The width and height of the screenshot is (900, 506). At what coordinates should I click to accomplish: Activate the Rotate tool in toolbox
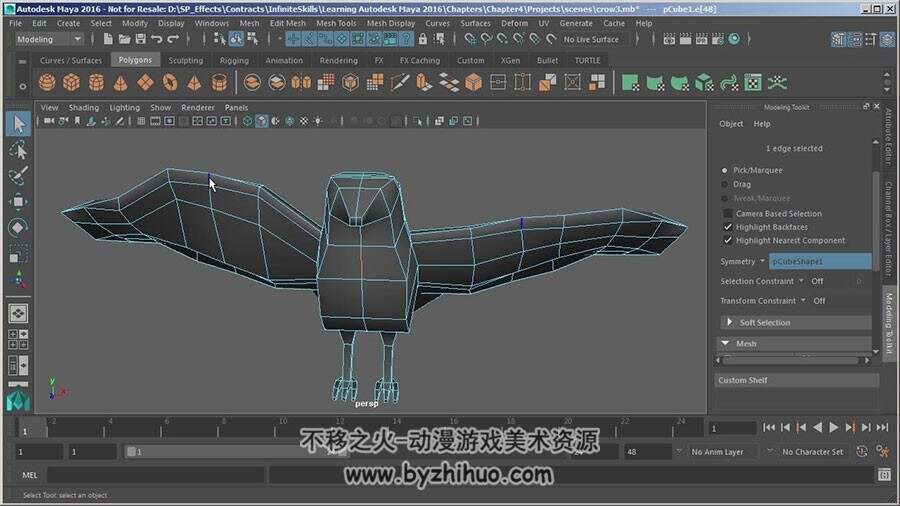point(18,227)
